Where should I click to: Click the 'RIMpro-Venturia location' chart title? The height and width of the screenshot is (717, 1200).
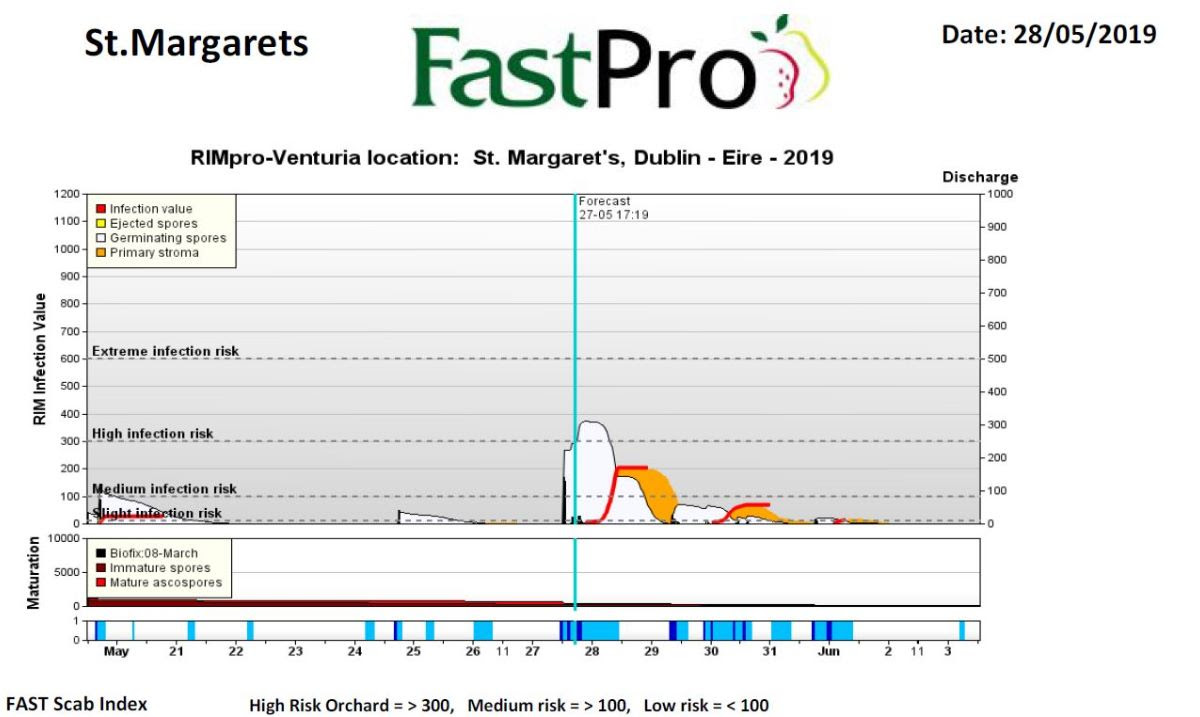click(512, 158)
